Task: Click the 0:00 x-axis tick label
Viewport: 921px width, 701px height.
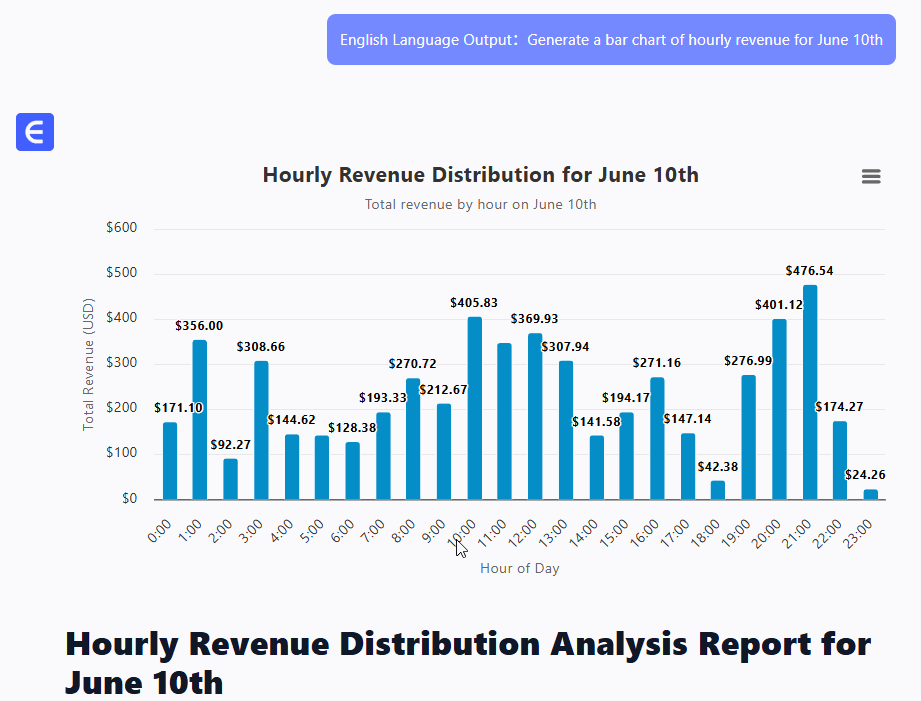Action: (x=159, y=530)
